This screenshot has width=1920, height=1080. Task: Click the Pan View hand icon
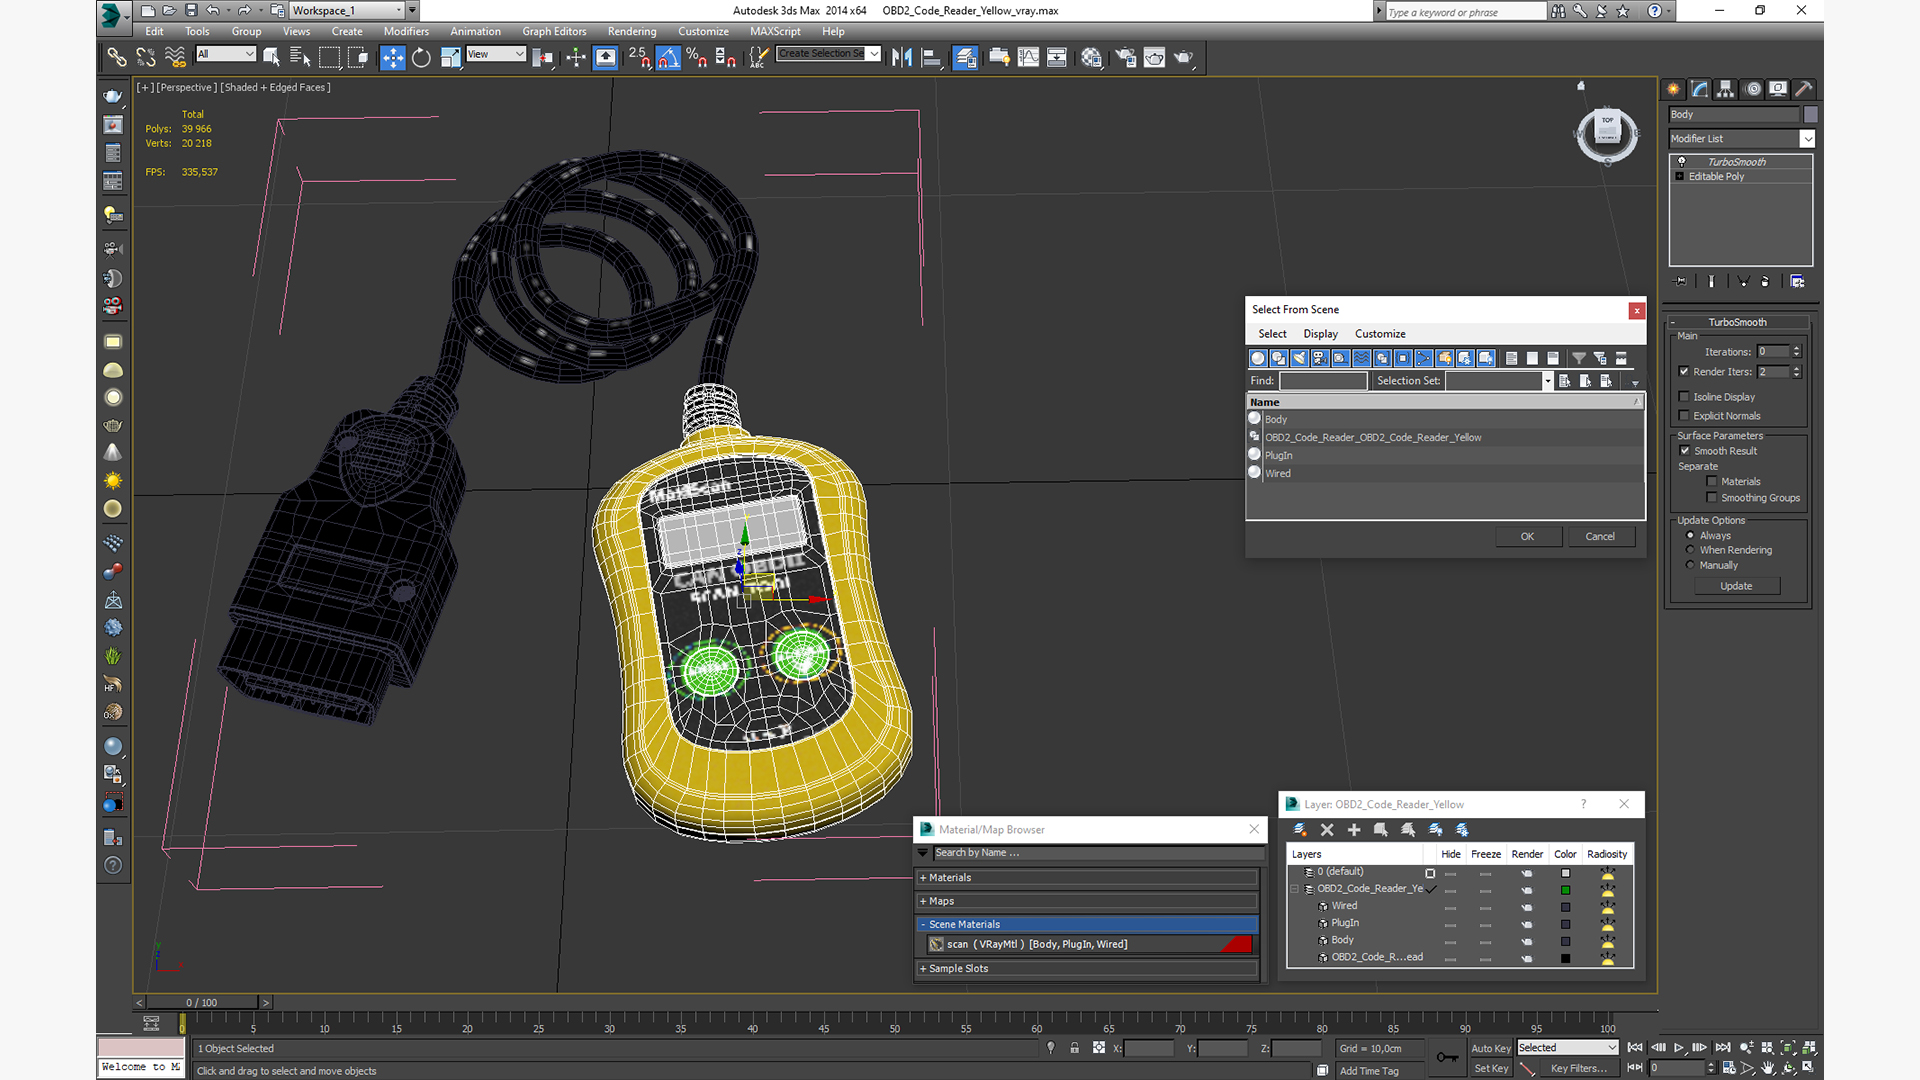[x=1768, y=1068]
